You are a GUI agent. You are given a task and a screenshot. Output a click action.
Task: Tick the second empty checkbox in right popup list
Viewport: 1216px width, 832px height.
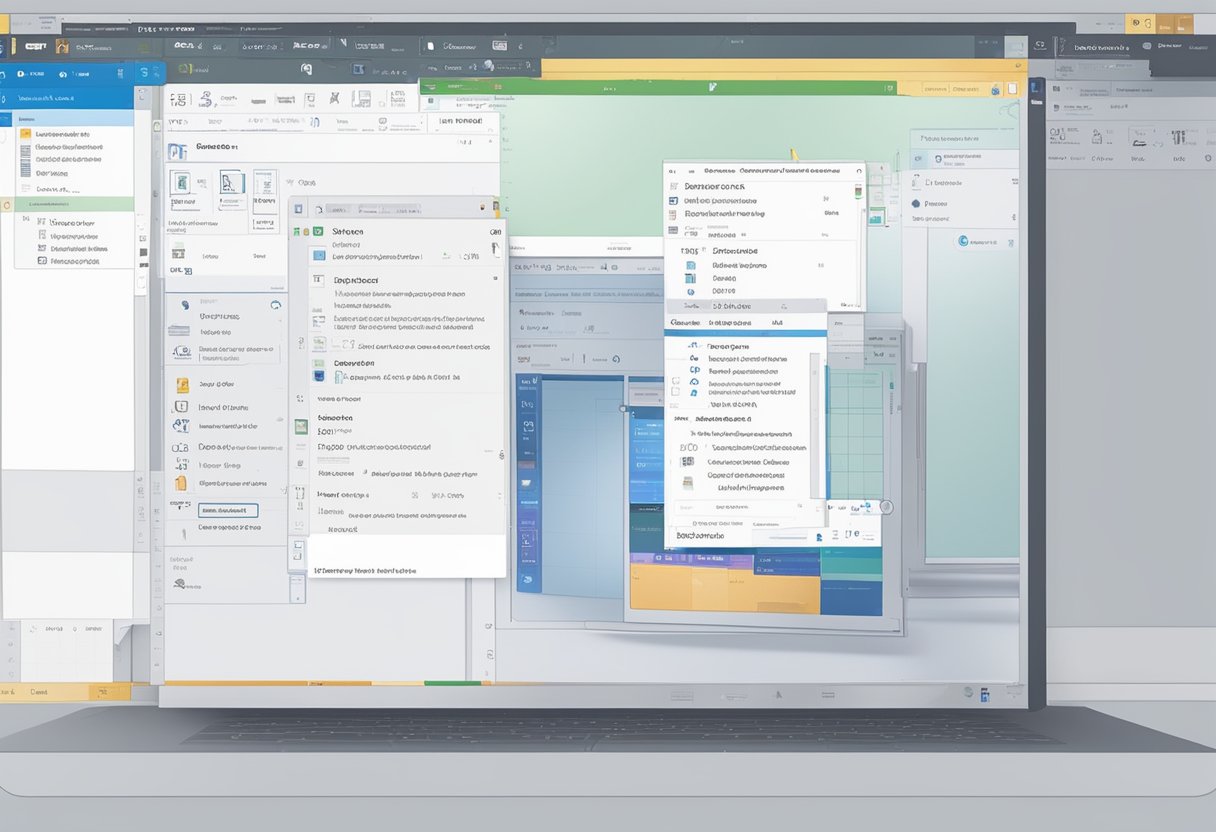676,395
